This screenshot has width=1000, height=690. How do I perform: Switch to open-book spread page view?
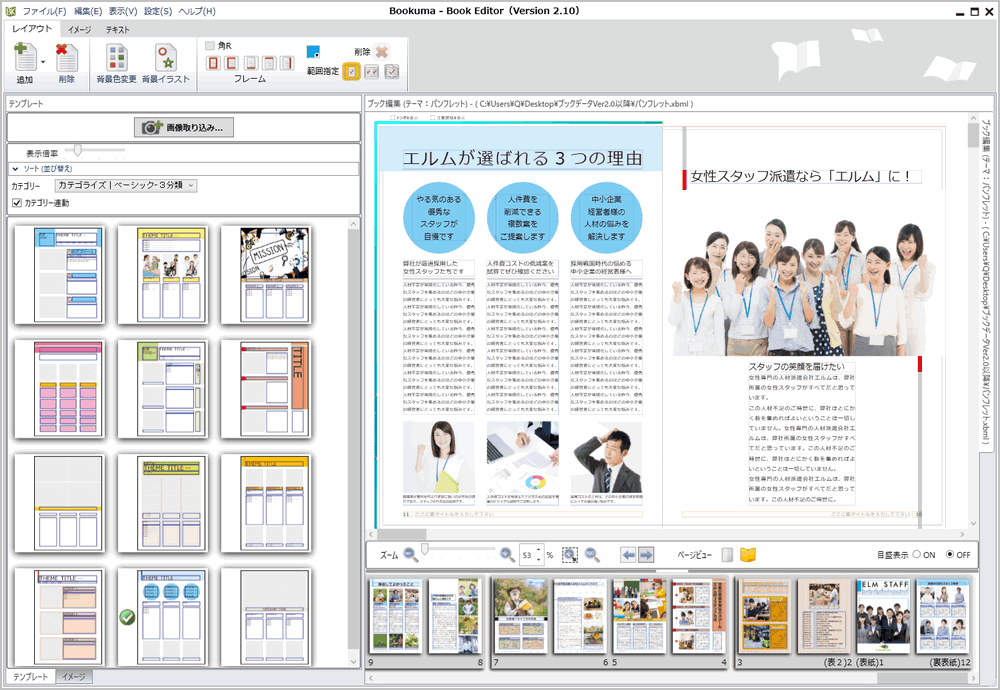click(748, 554)
